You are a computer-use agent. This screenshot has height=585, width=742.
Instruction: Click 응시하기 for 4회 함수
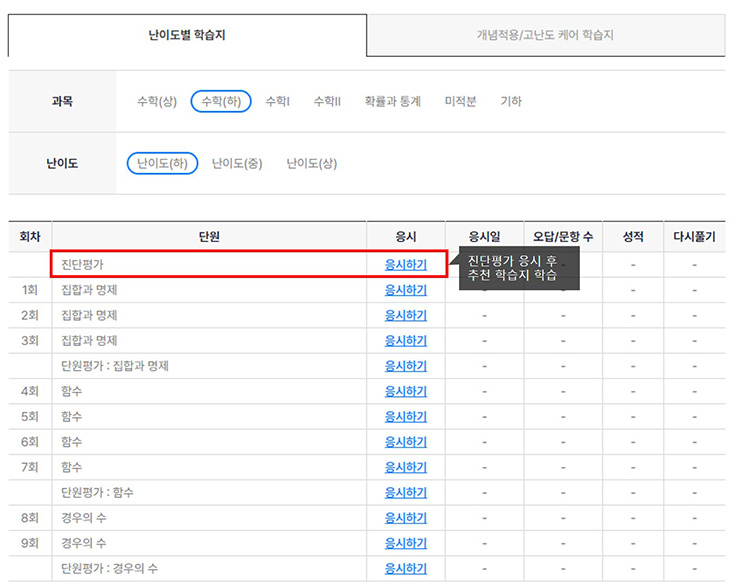pos(406,391)
